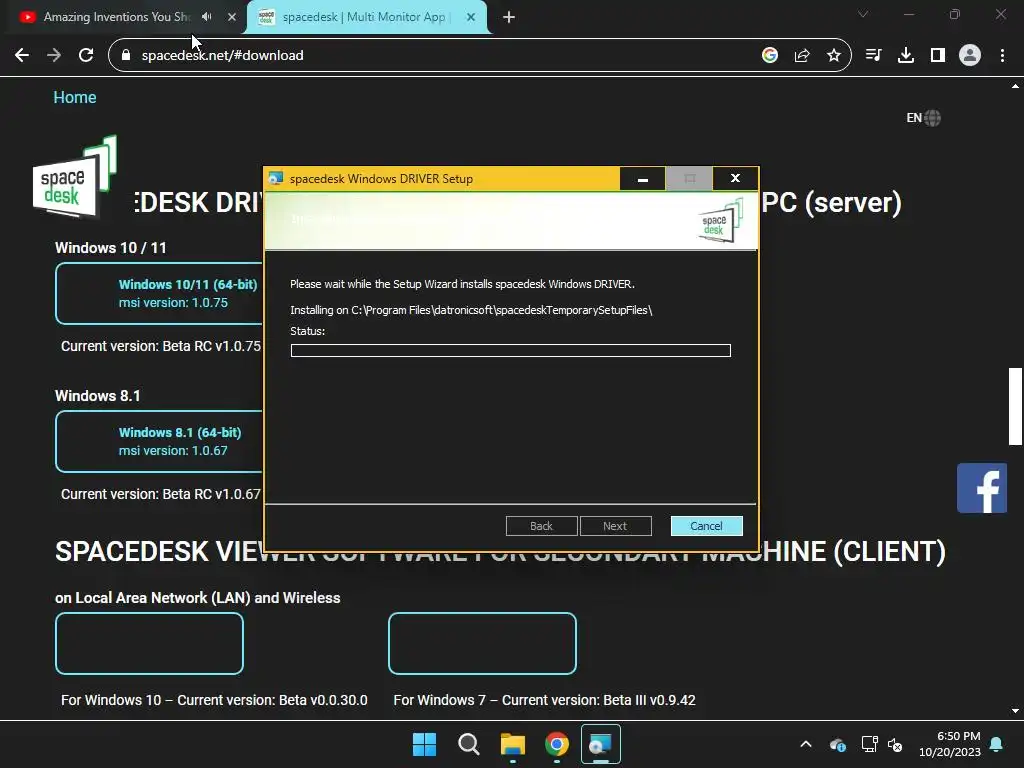Open a new browser tab
The width and height of the screenshot is (1024, 768).
(x=509, y=17)
